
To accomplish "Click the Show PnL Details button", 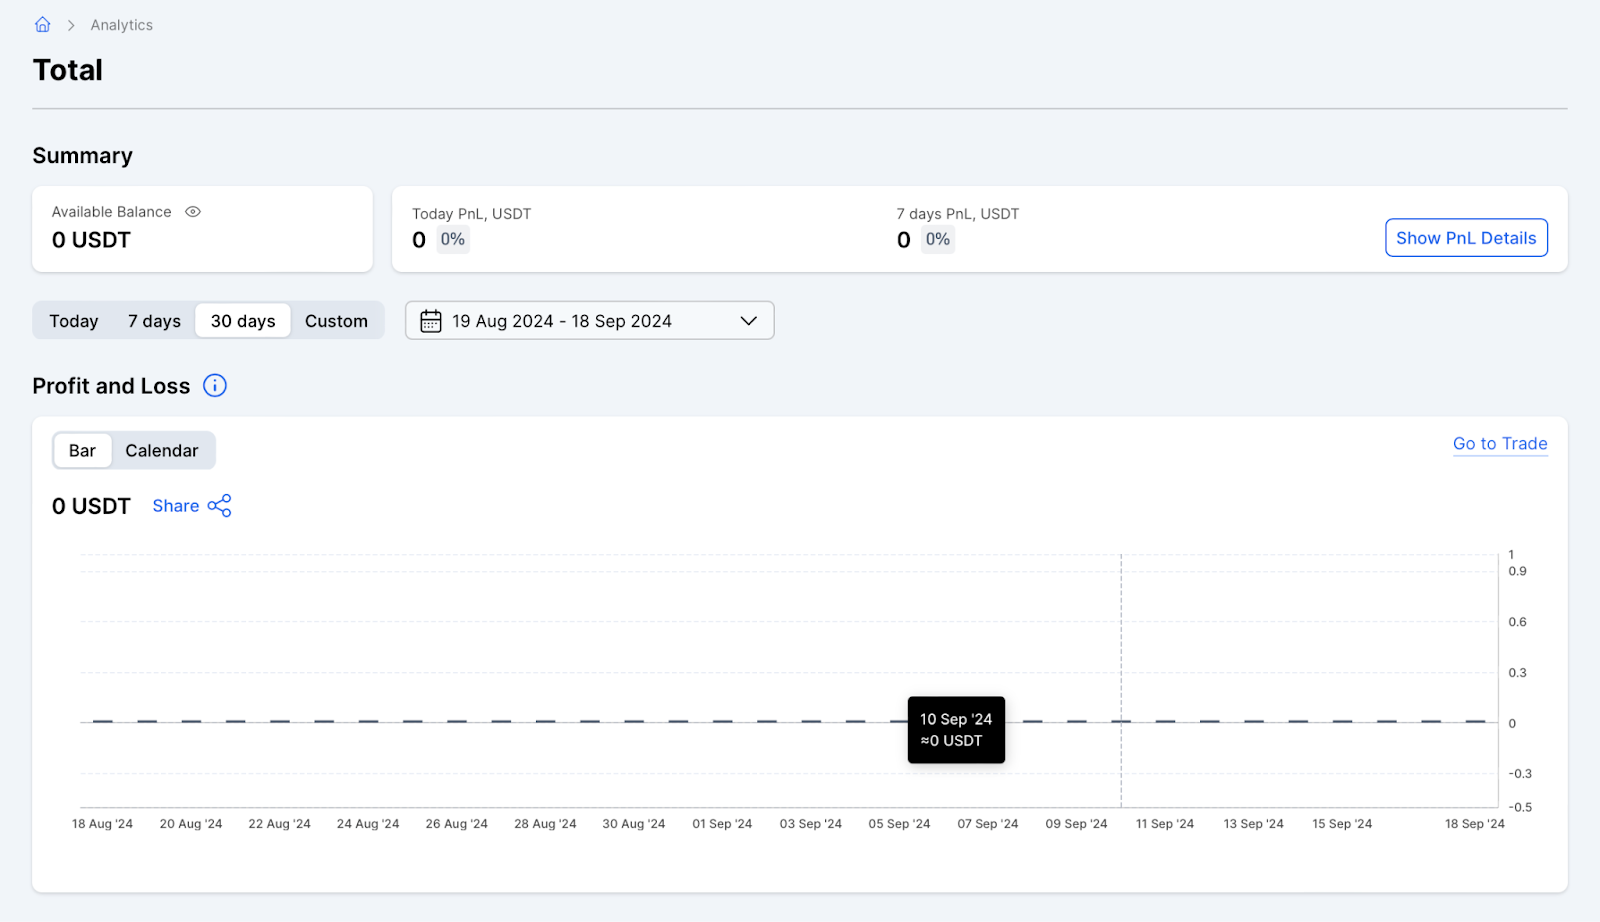I will (x=1465, y=238).
